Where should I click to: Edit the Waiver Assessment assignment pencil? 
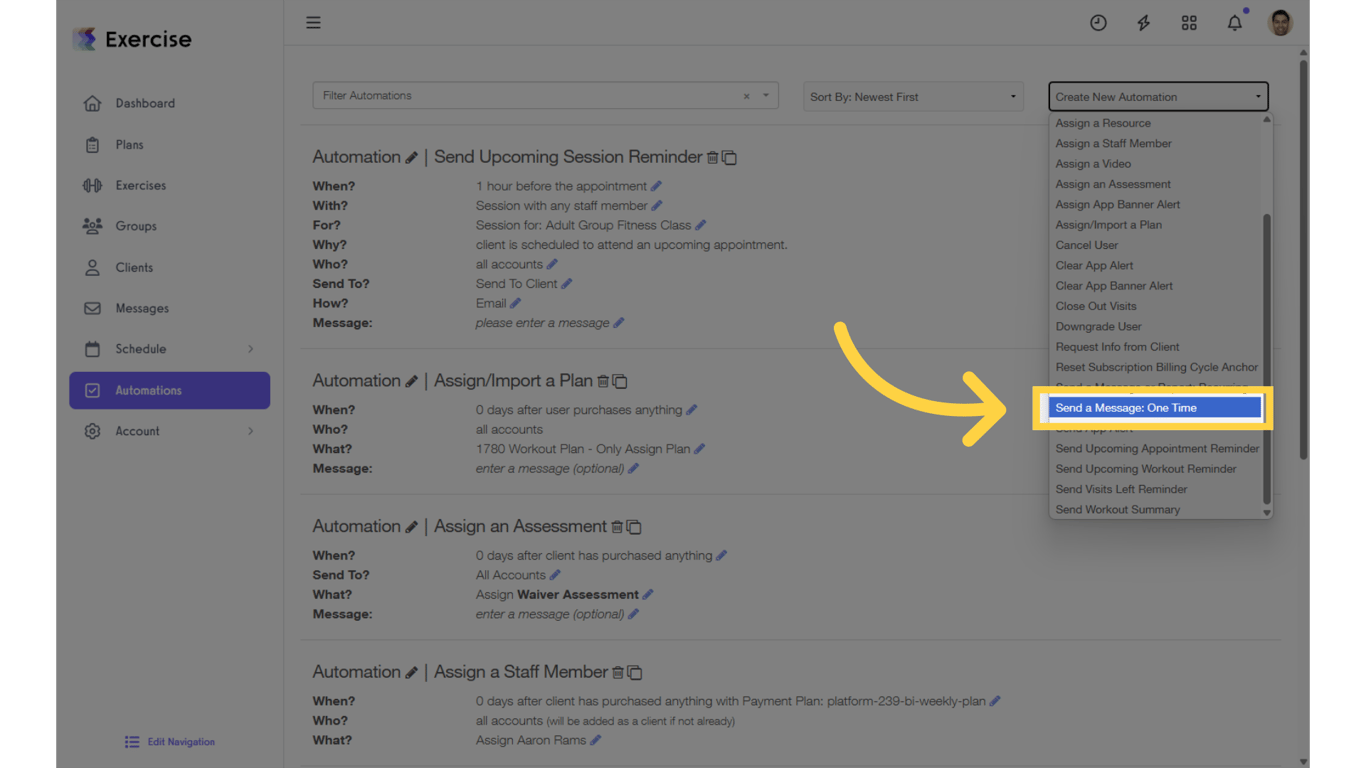tap(649, 594)
